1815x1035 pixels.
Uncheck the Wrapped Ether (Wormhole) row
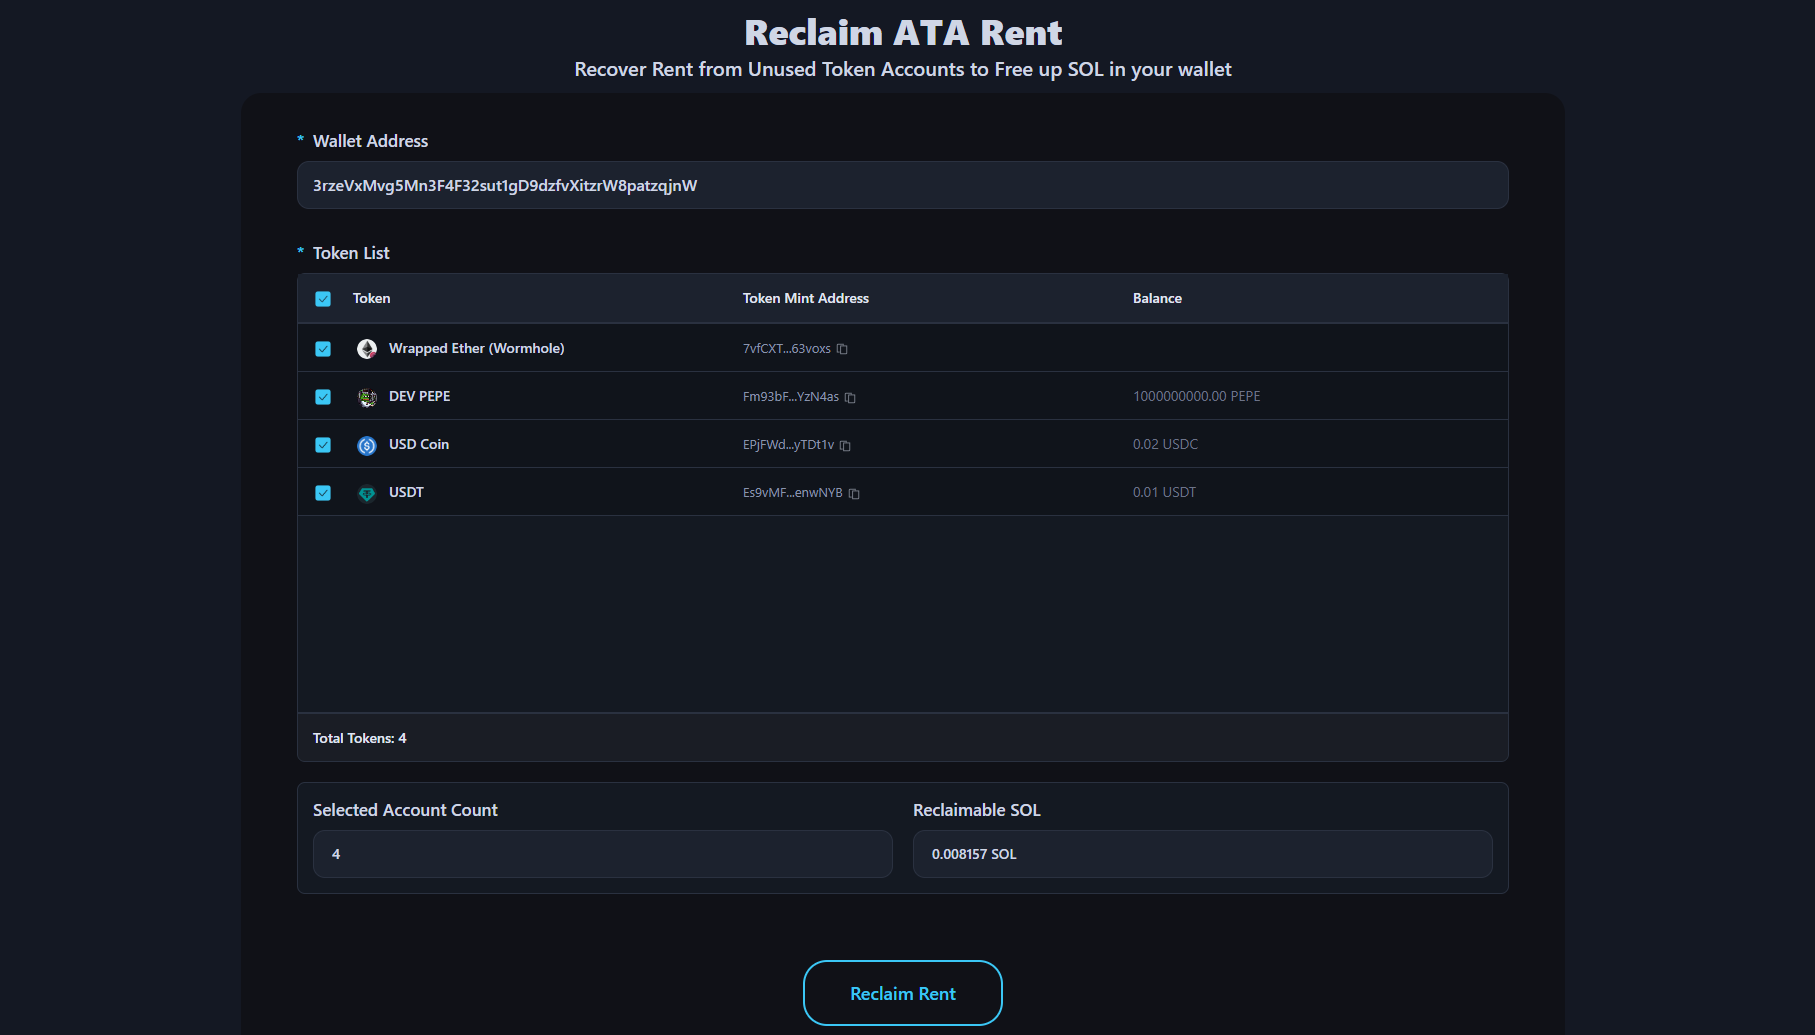(323, 349)
